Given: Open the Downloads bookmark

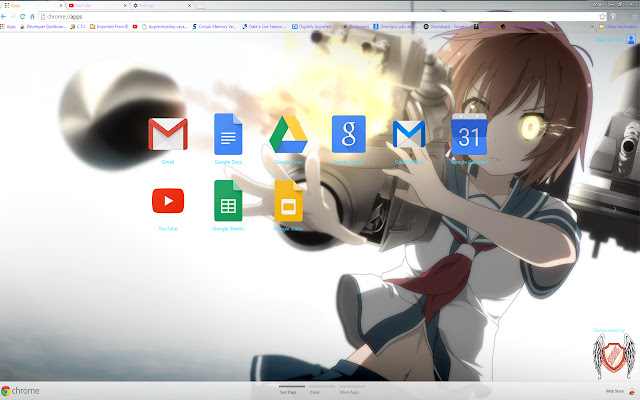Looking at the screenshot, I should pos(447,27).
